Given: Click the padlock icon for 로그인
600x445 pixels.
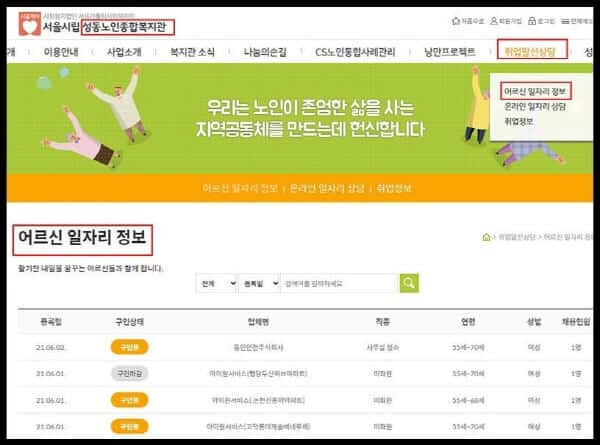Looking at the screenshot, I should (x=532, y=21).
